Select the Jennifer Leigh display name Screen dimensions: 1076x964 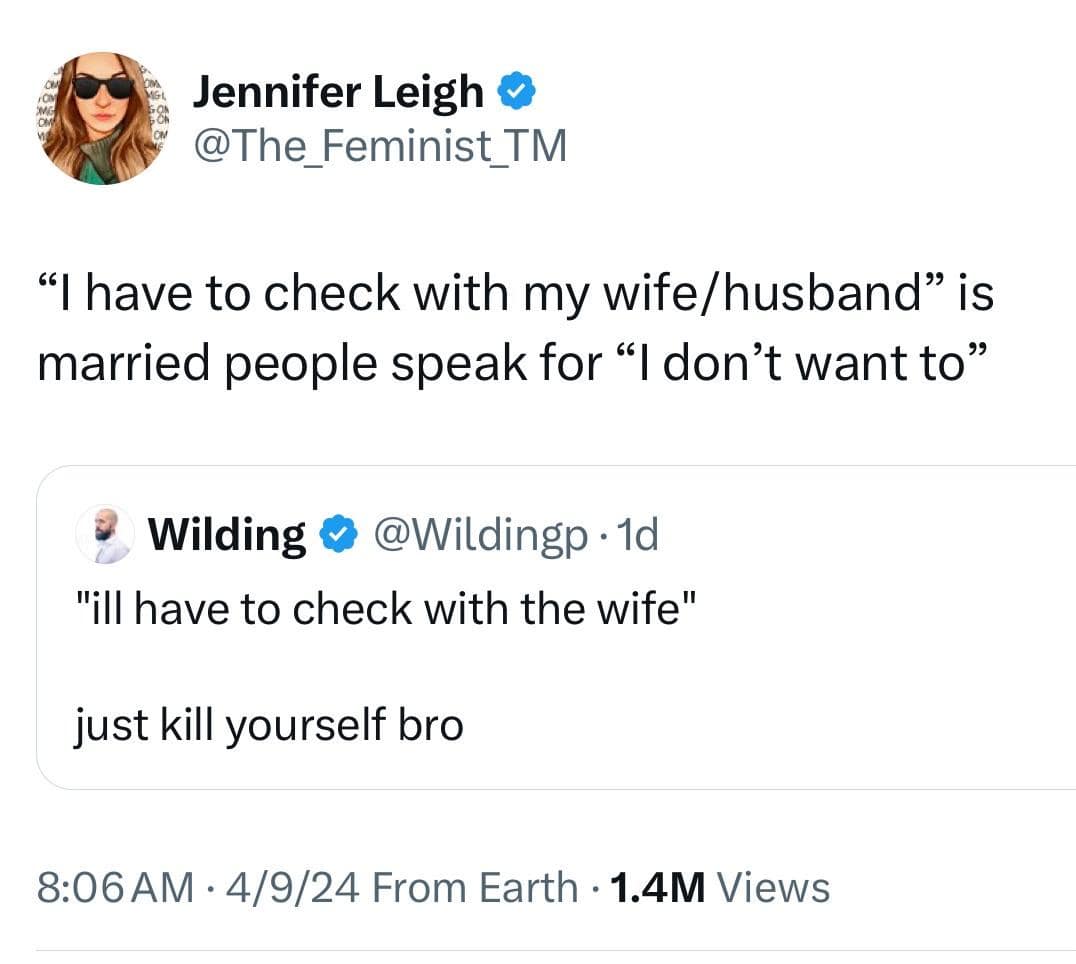(337, 90)
